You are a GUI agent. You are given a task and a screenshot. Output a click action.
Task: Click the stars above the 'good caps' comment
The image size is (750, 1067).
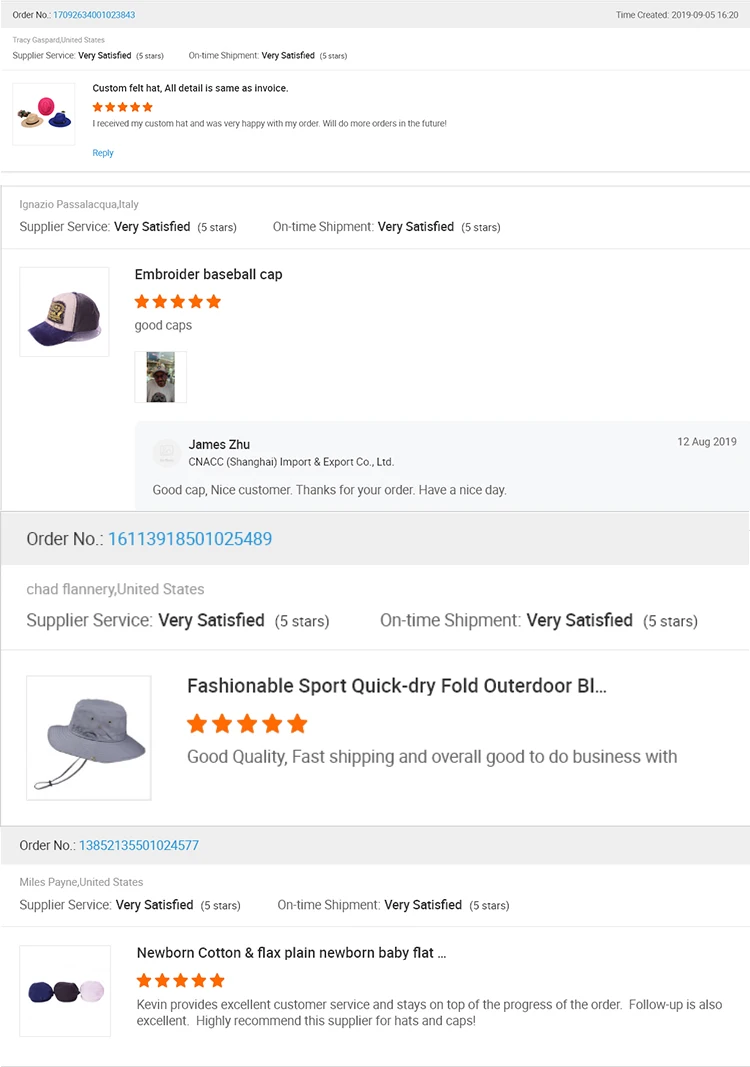tap(178, 301)
